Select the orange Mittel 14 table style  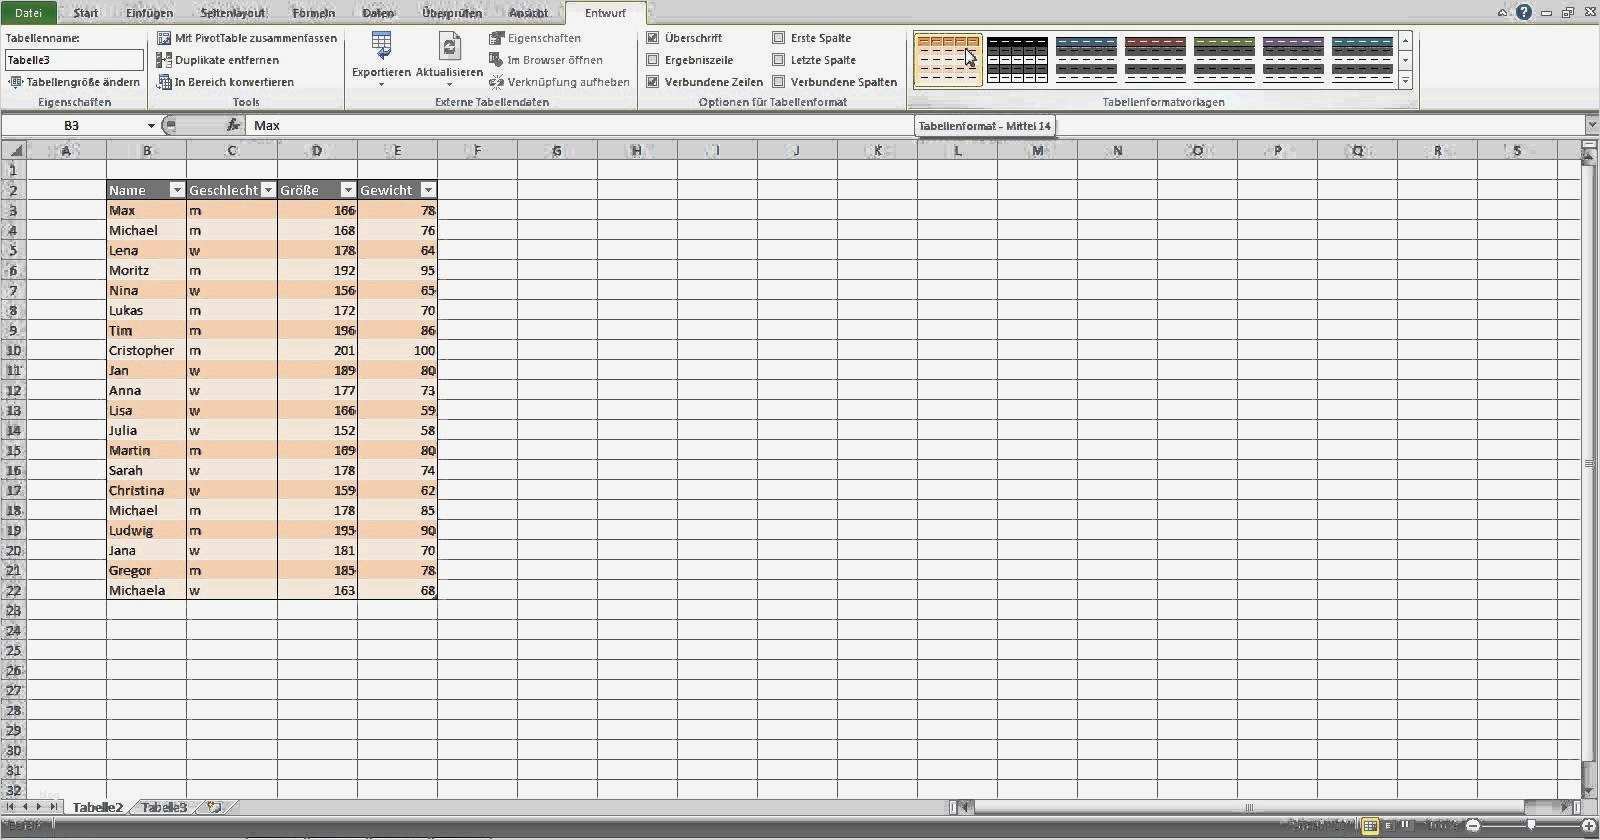[948, 60]
